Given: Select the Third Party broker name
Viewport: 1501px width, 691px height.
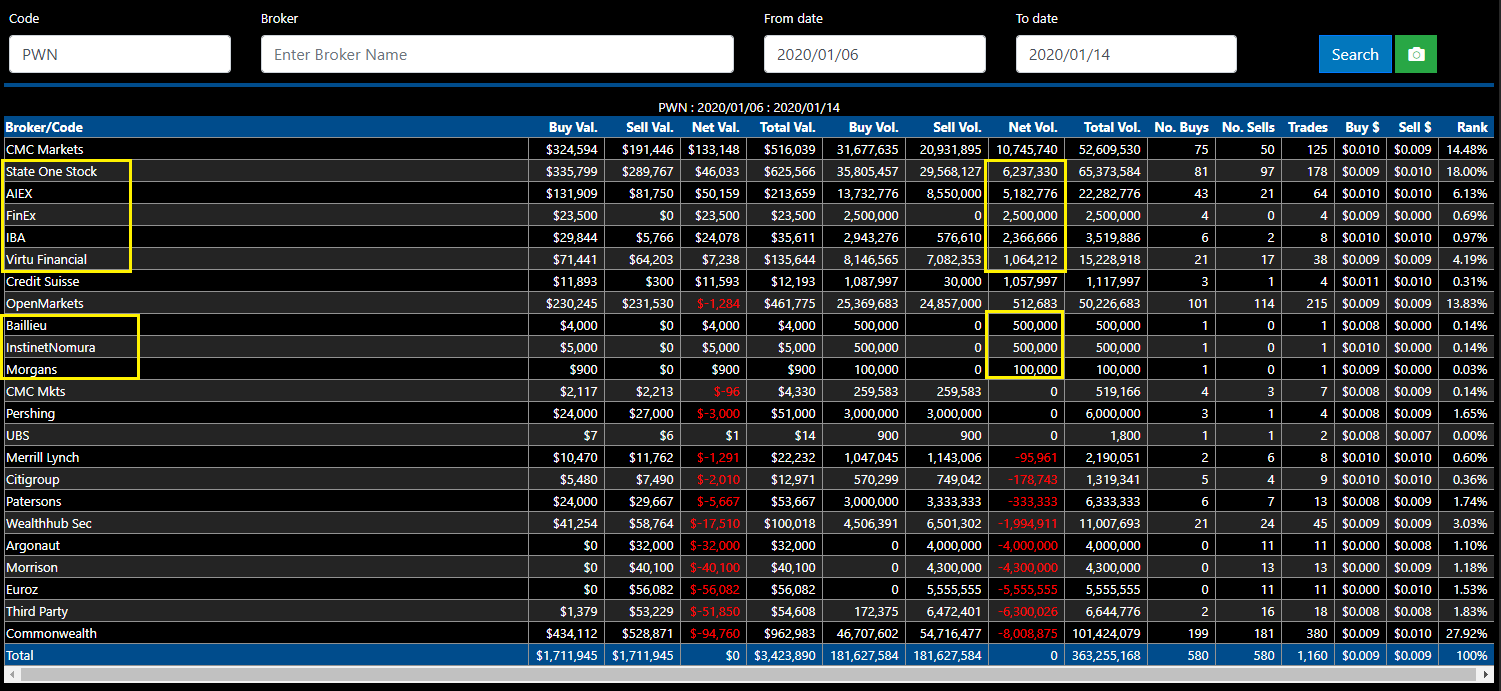Looking at the screenshot, I should pos(36,611).
